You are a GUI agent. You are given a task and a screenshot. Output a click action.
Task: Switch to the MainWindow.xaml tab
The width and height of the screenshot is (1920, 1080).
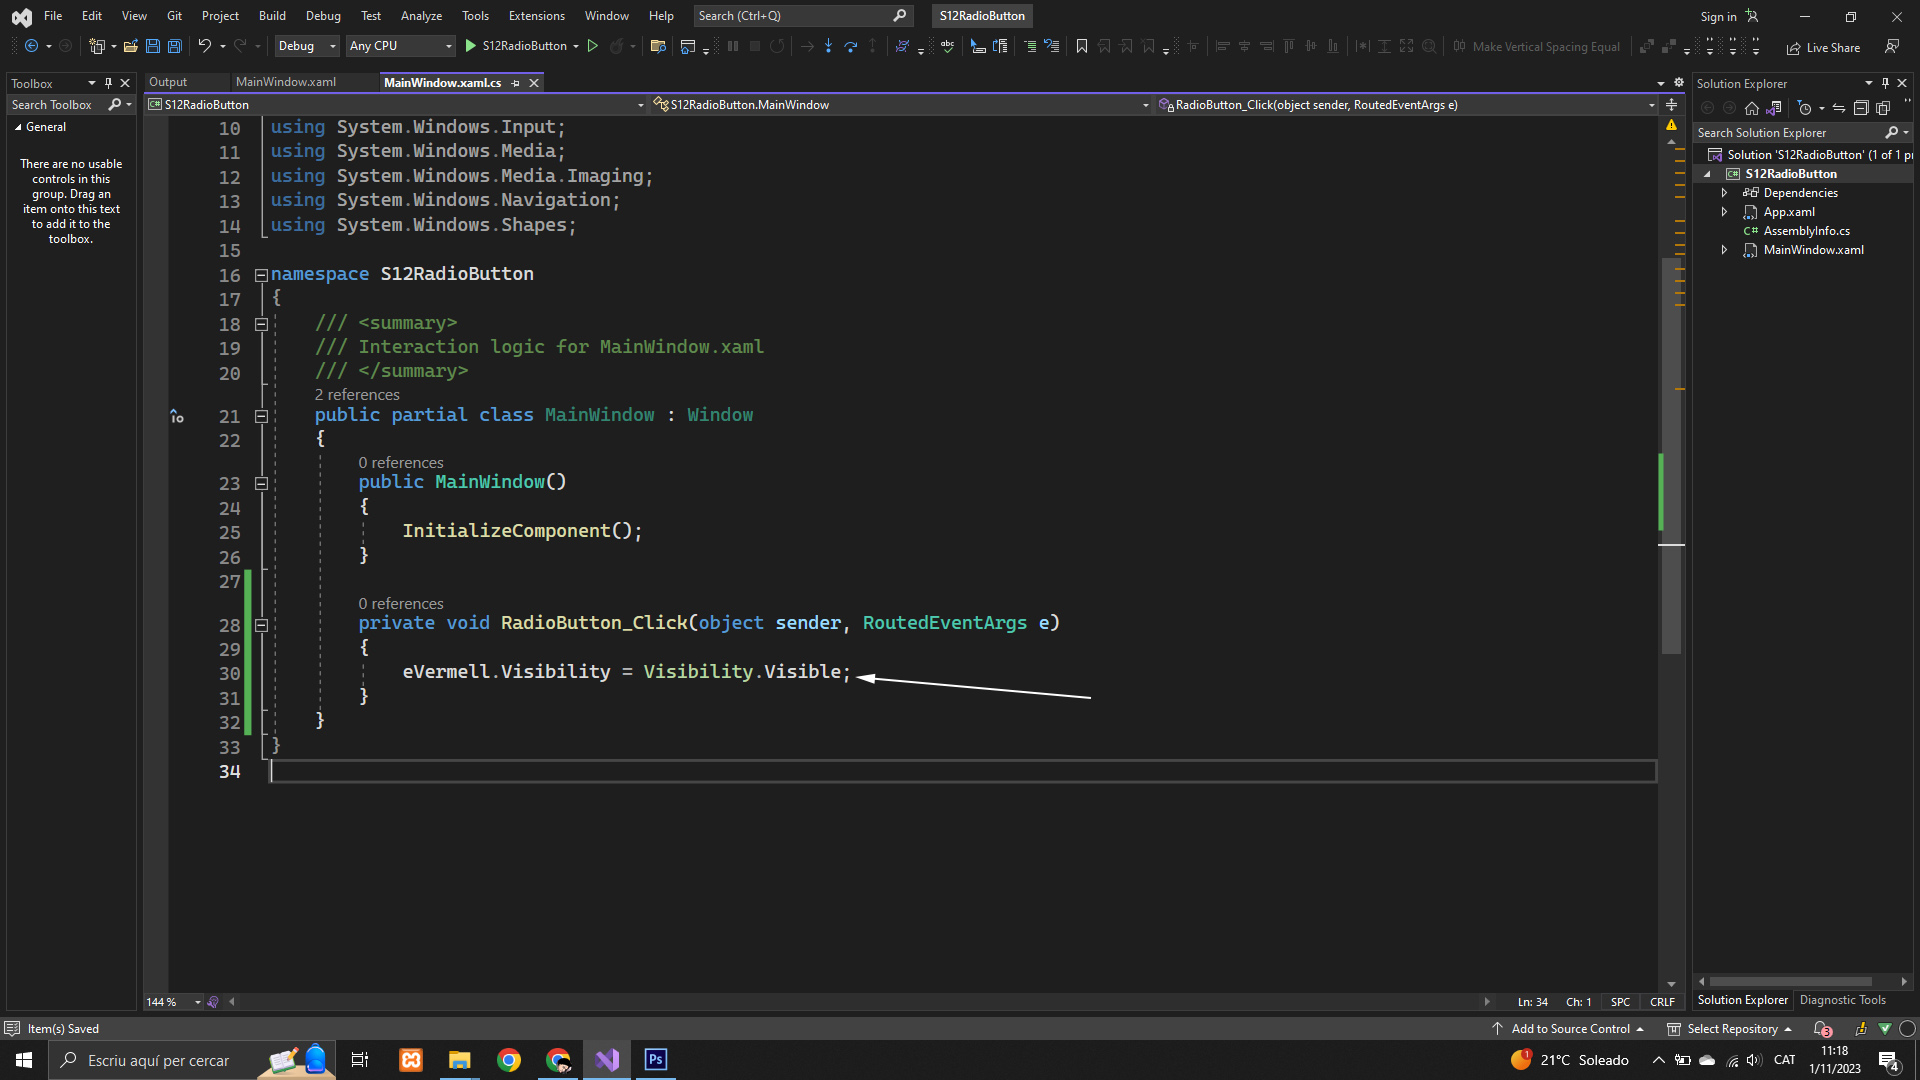[x=286, y=82]
